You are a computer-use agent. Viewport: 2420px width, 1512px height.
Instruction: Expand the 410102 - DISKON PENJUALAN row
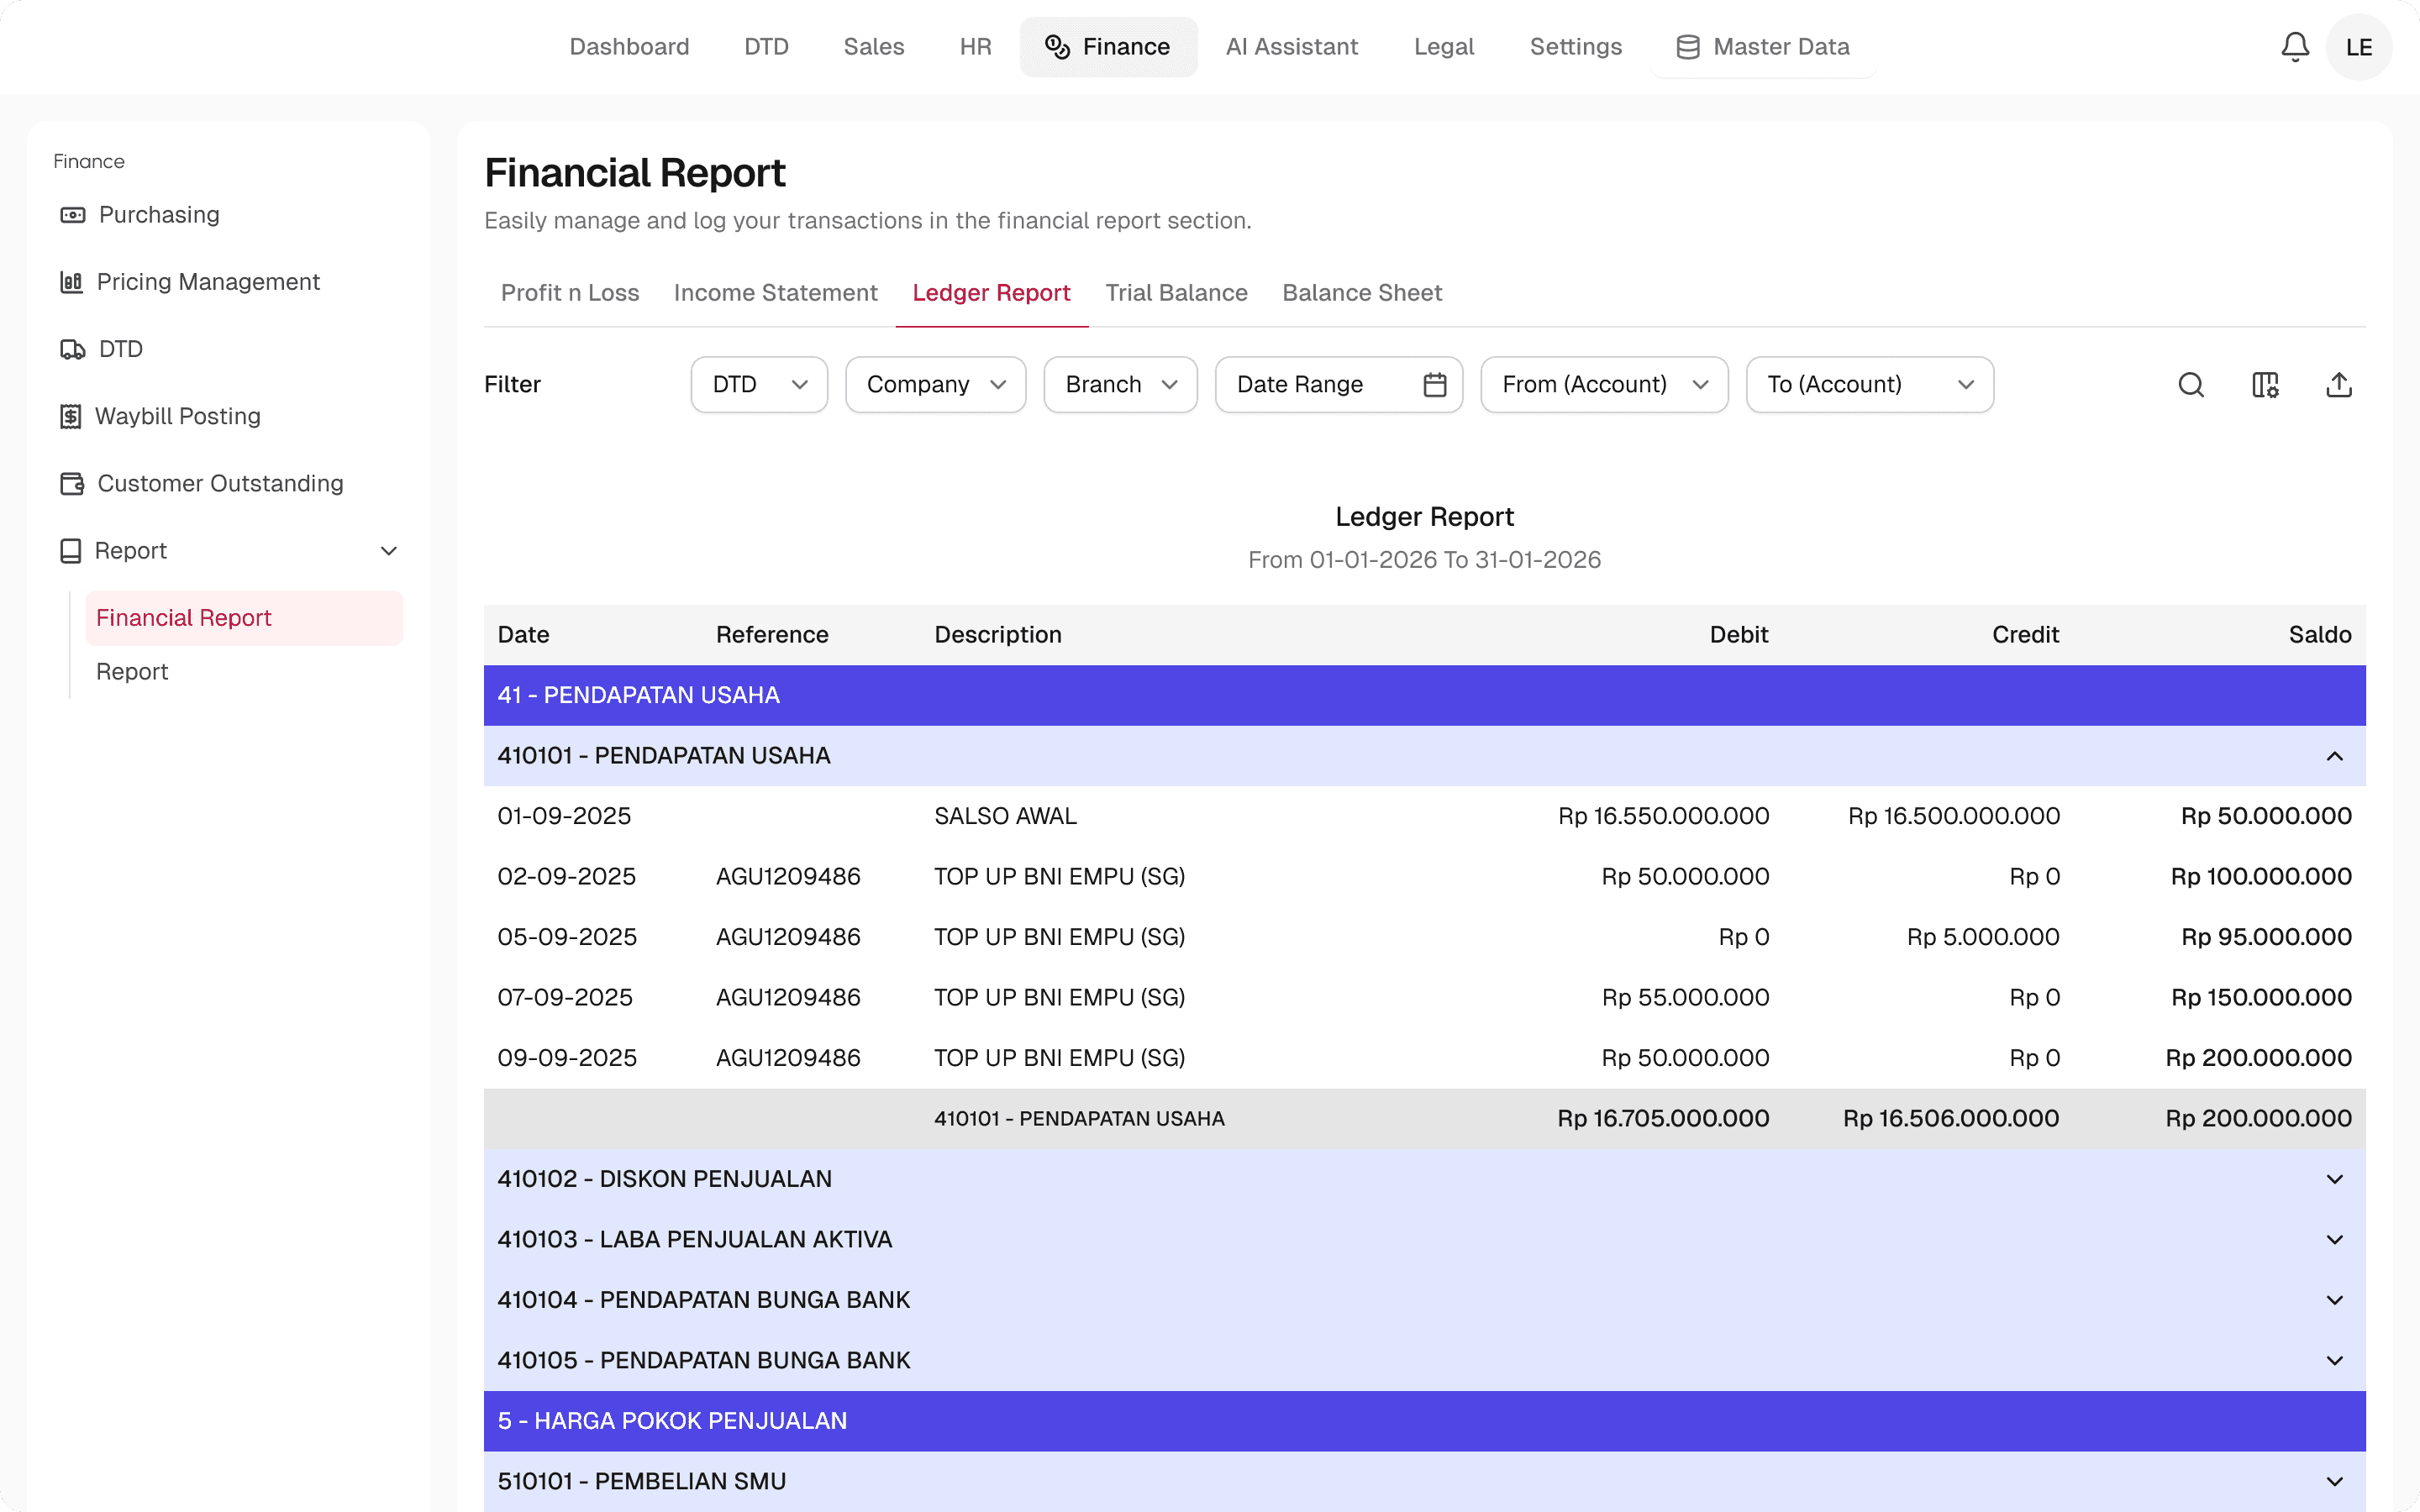click(x=2334, y=1179)
